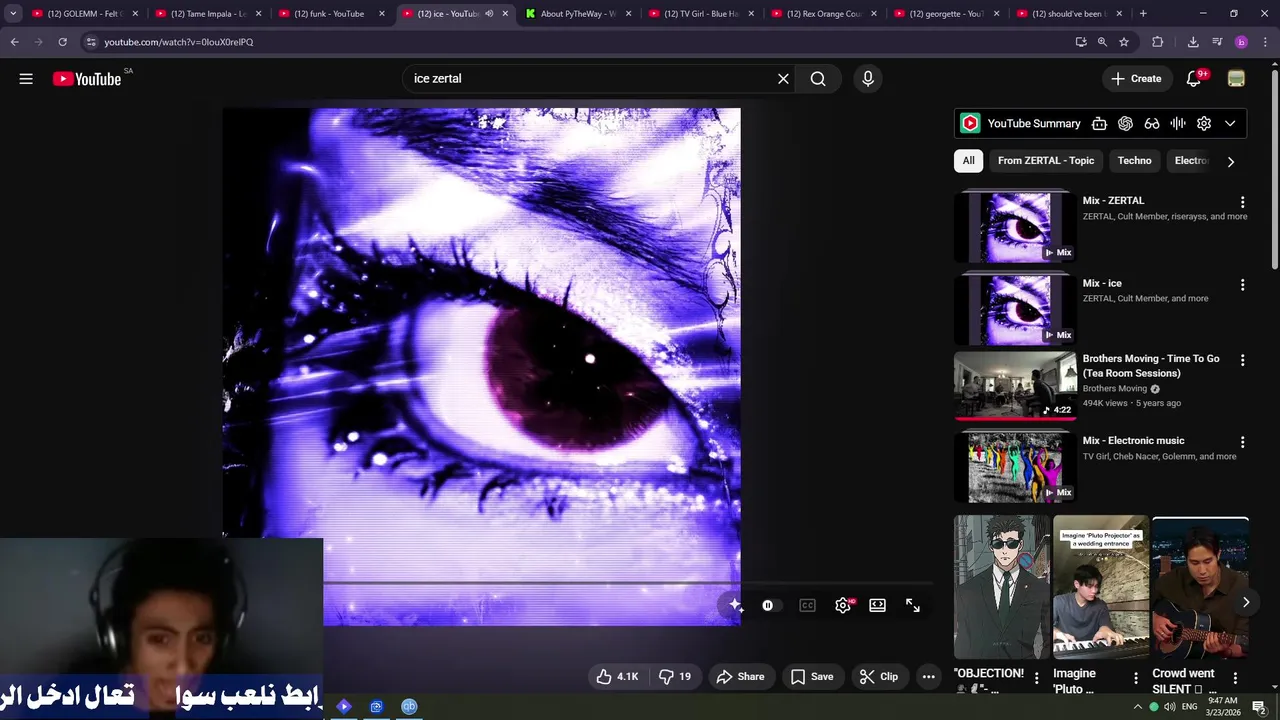Open media controls icon in toolbar
1280x720 pixels.
click(x=1217, y=42)
